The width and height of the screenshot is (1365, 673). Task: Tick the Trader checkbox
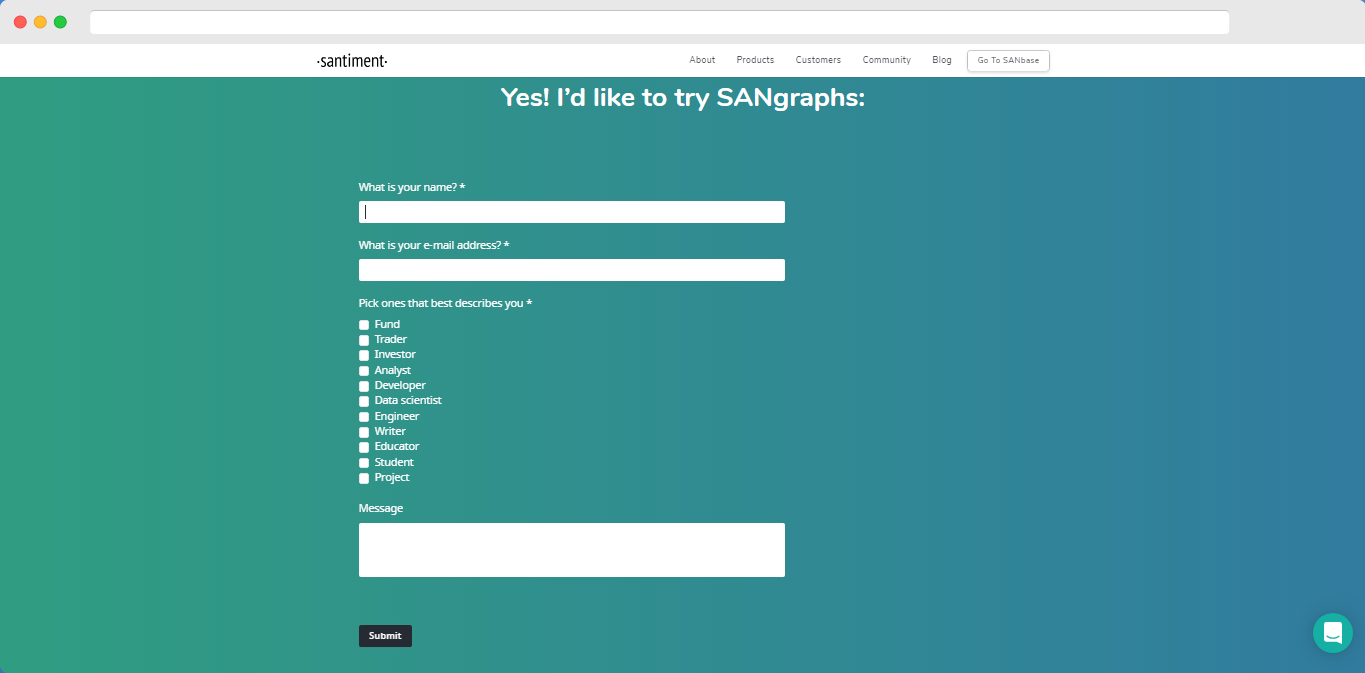click(364, 340)
